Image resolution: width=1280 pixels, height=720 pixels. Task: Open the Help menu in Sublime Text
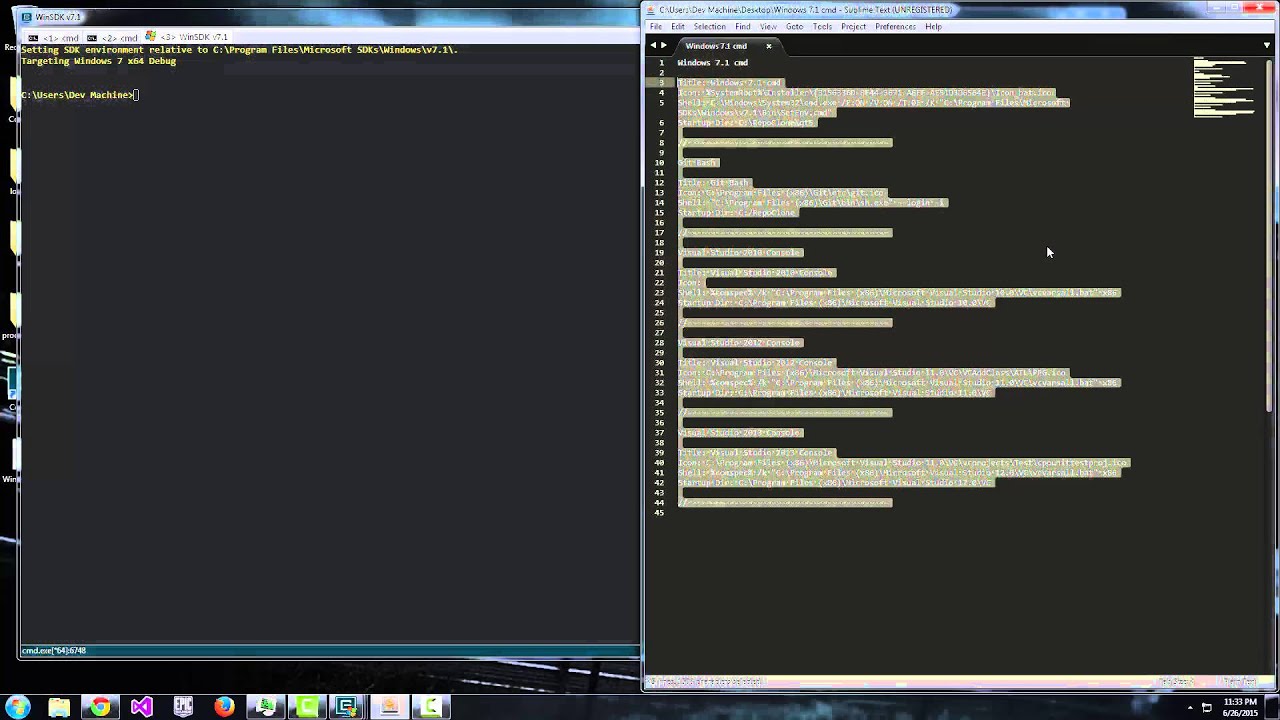pyautogui.click(x=933, y=27)
